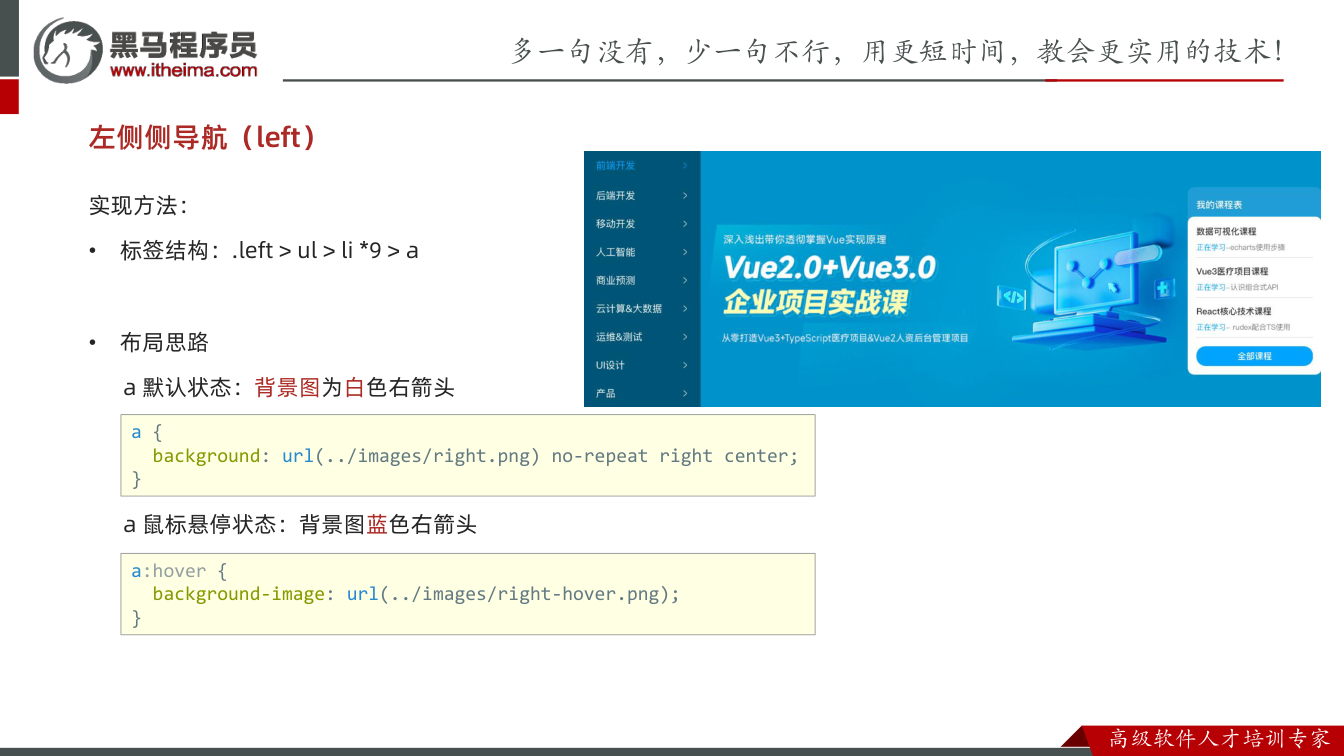Click the a 默认状态 description line
The image size is (1344, 756).
[x=289, y=387]
